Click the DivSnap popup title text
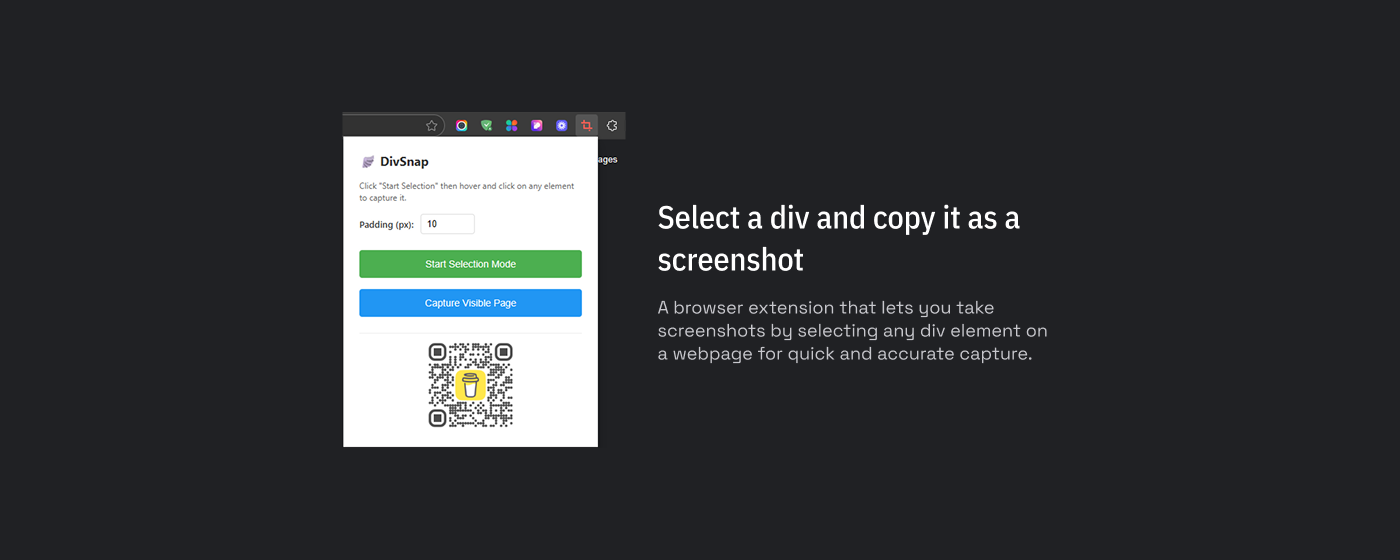The height and width of the screenshot is (560, 1400). (x=404, y=161)
